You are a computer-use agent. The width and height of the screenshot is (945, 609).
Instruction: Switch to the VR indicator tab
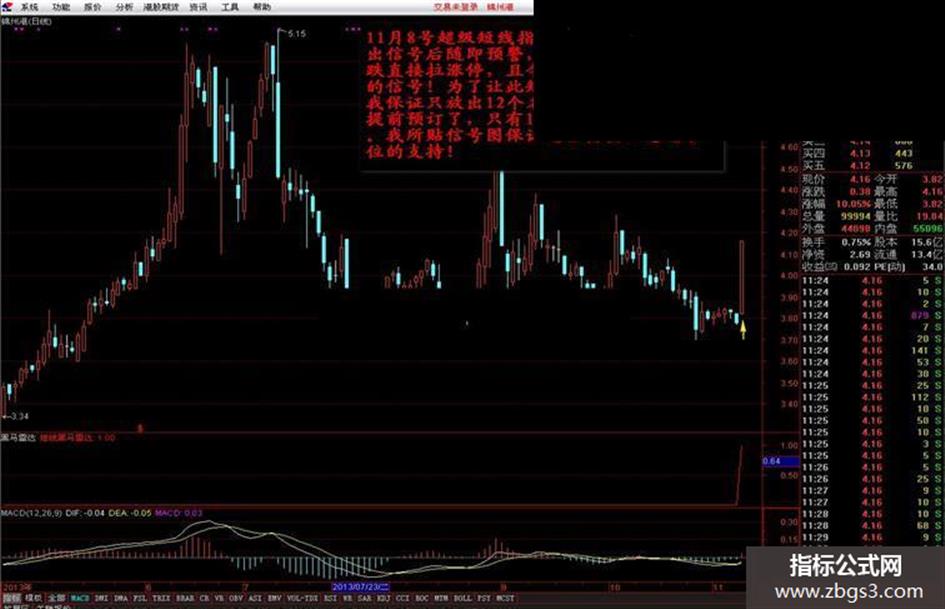pos(219,598)
